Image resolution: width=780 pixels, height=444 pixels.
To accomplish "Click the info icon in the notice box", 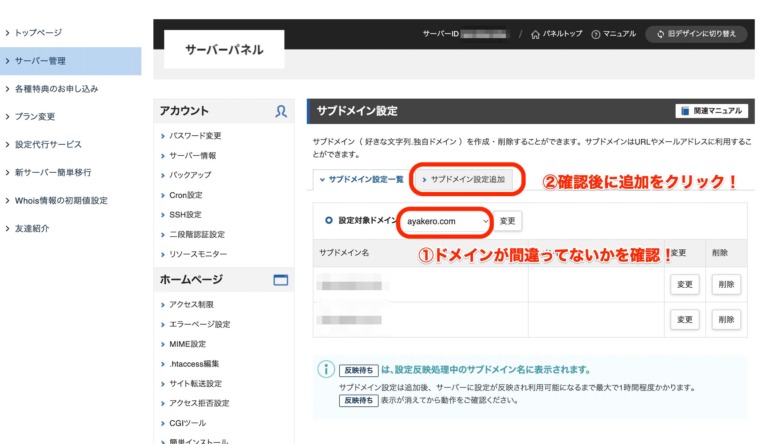I will click(x=326, y=369).
